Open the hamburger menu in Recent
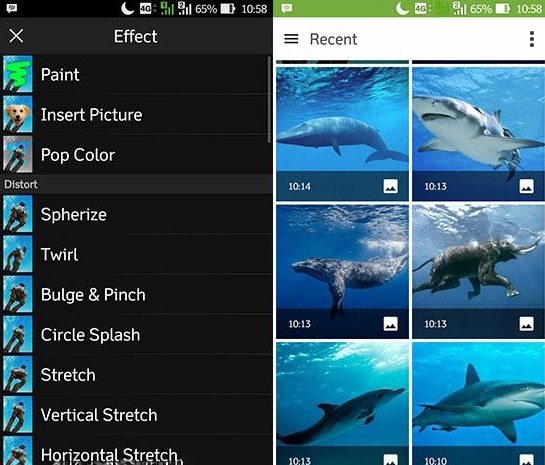This screenshot has height=465, width=545. (291, 39)
